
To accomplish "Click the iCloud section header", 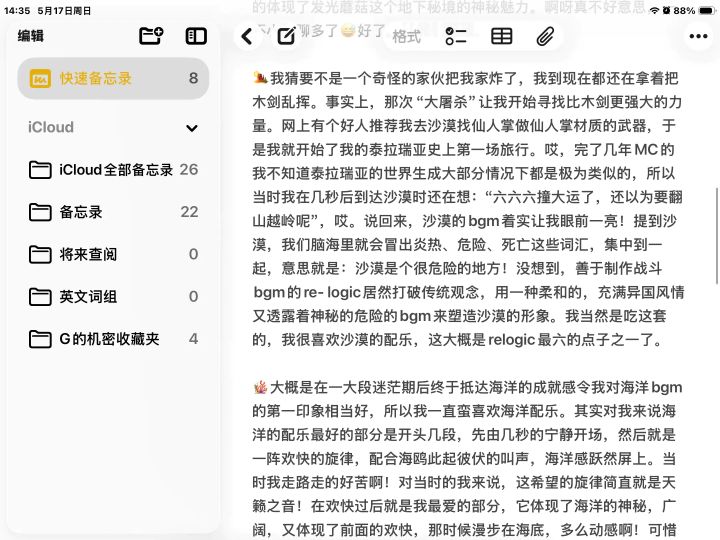I will click(x=113, y=127).
